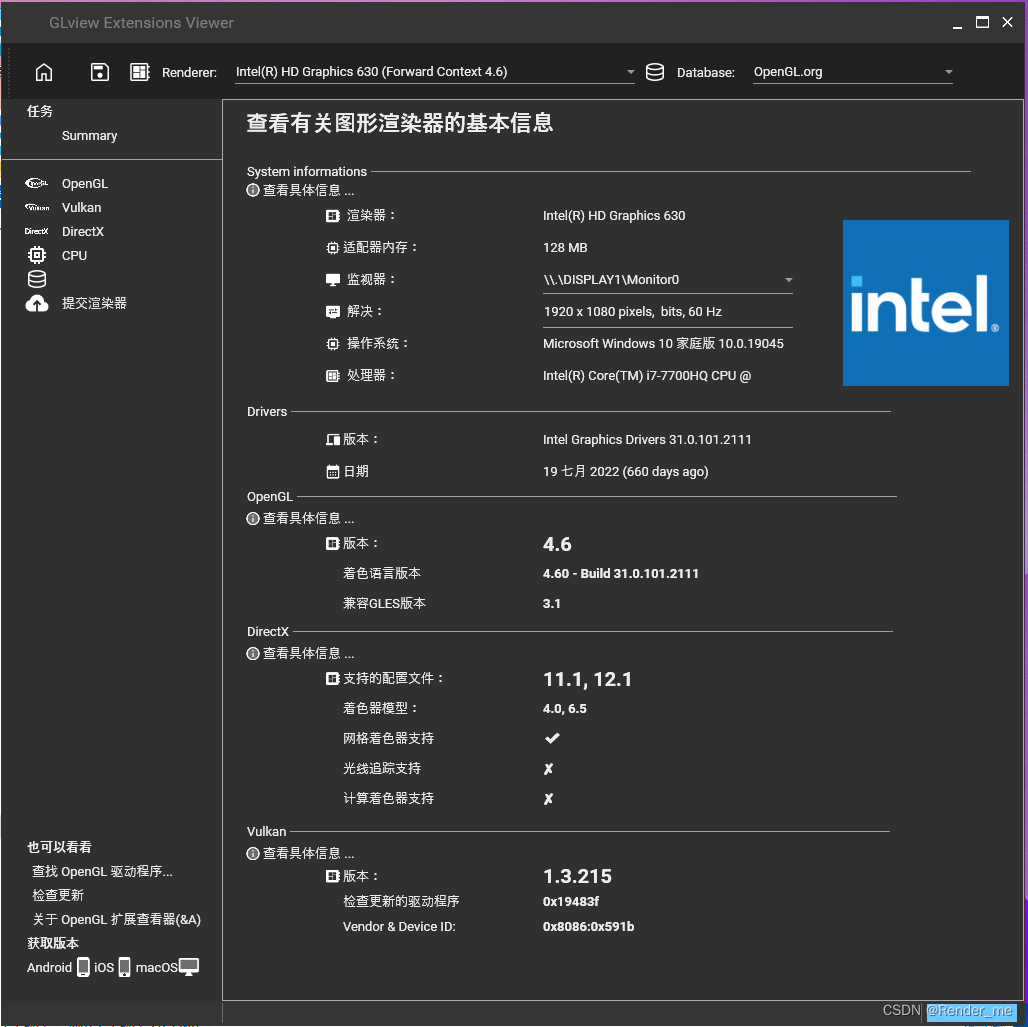Expand the monitor DISPLAY1\Monitor0 dropdown
Screen dimensions: 1028x1027
tap(667, 280)
